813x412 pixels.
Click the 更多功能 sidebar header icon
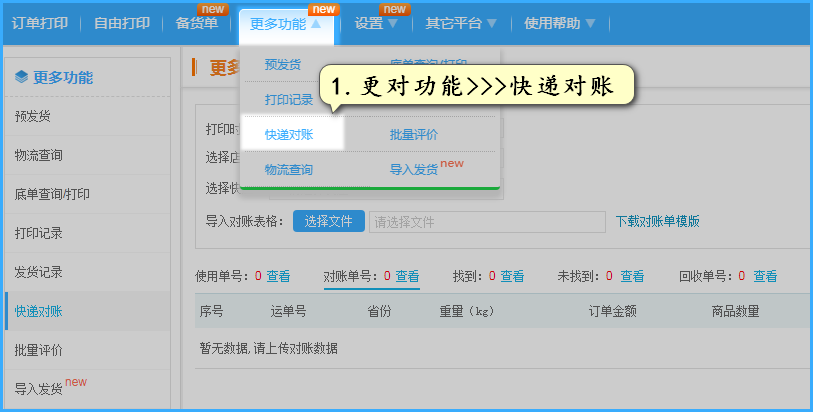point(21,77)
